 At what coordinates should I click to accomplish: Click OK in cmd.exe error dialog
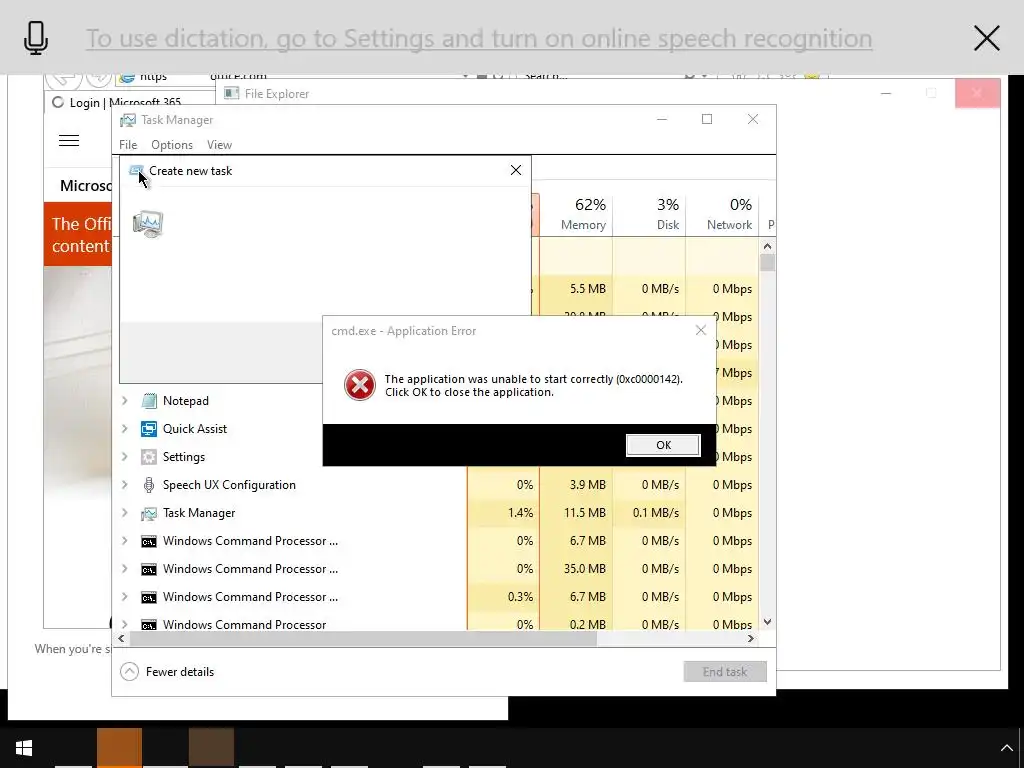coord(663,445)
